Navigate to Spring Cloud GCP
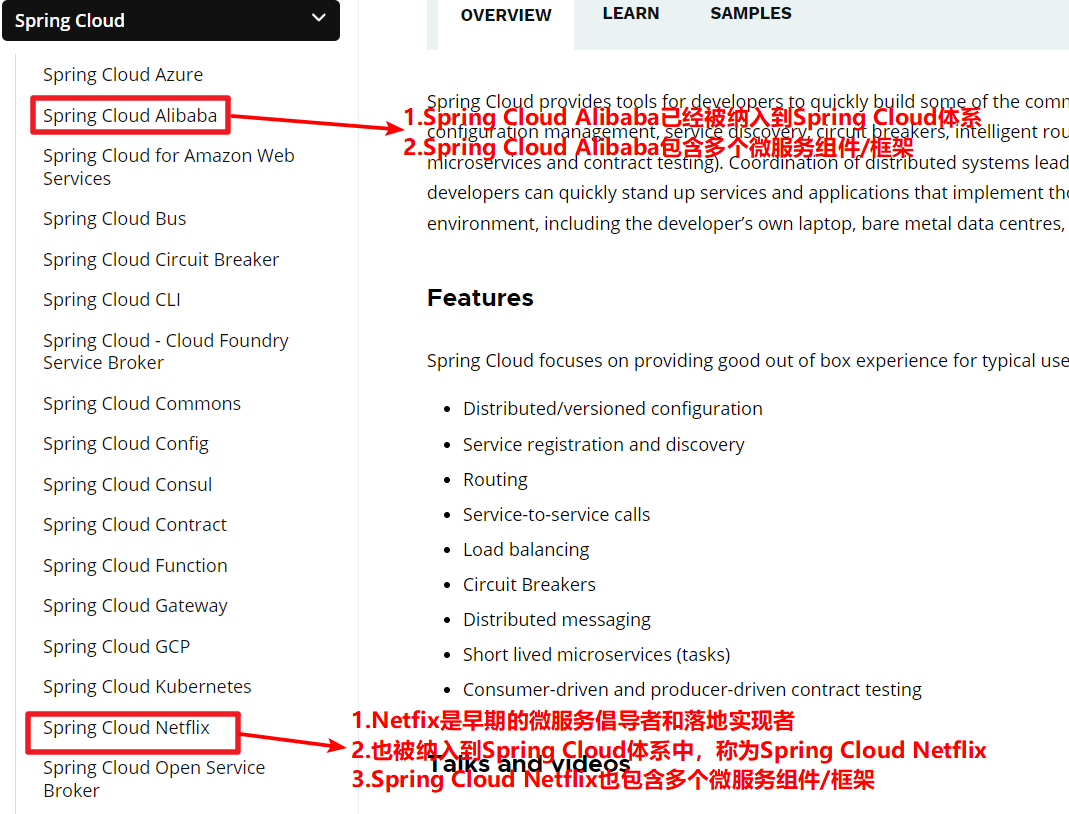Viewport: 1069px width, 814px height. pos(116,647)
